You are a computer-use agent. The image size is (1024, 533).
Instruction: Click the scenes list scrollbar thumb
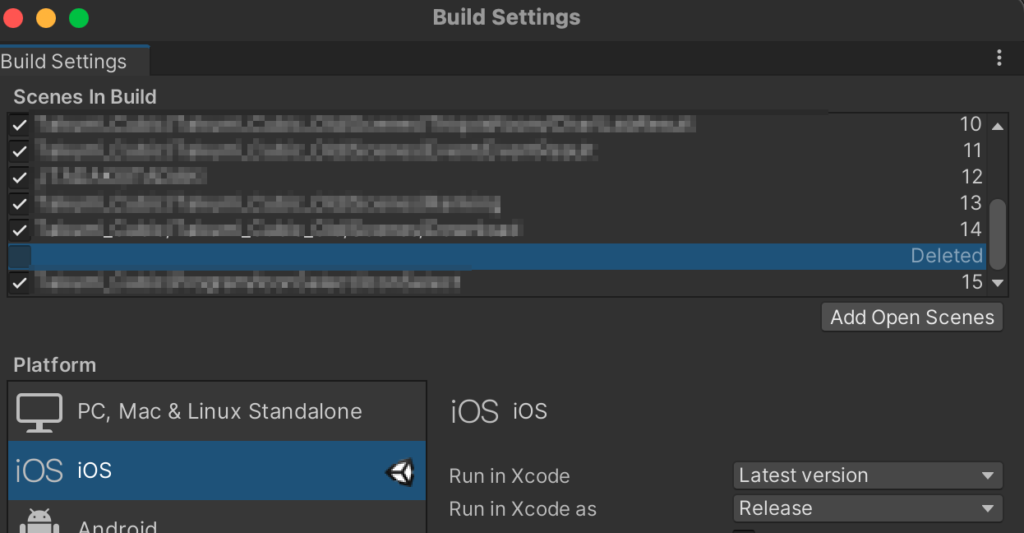pos(997,234)
